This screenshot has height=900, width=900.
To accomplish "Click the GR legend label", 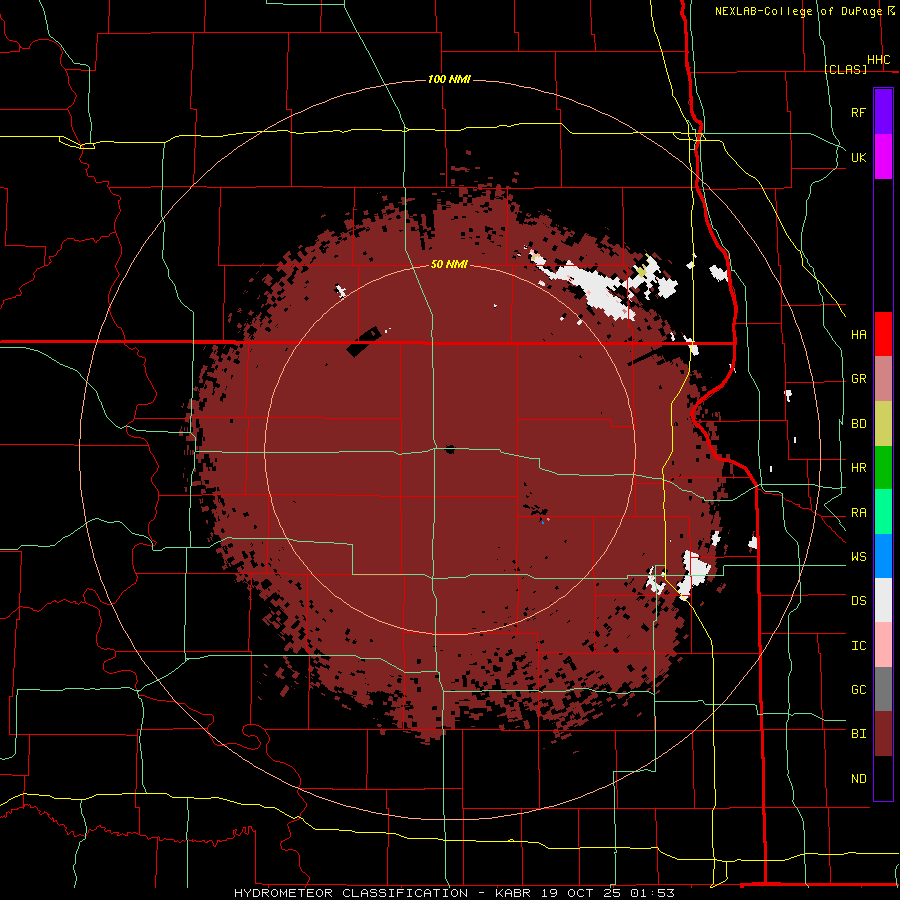I will point(858,379).
